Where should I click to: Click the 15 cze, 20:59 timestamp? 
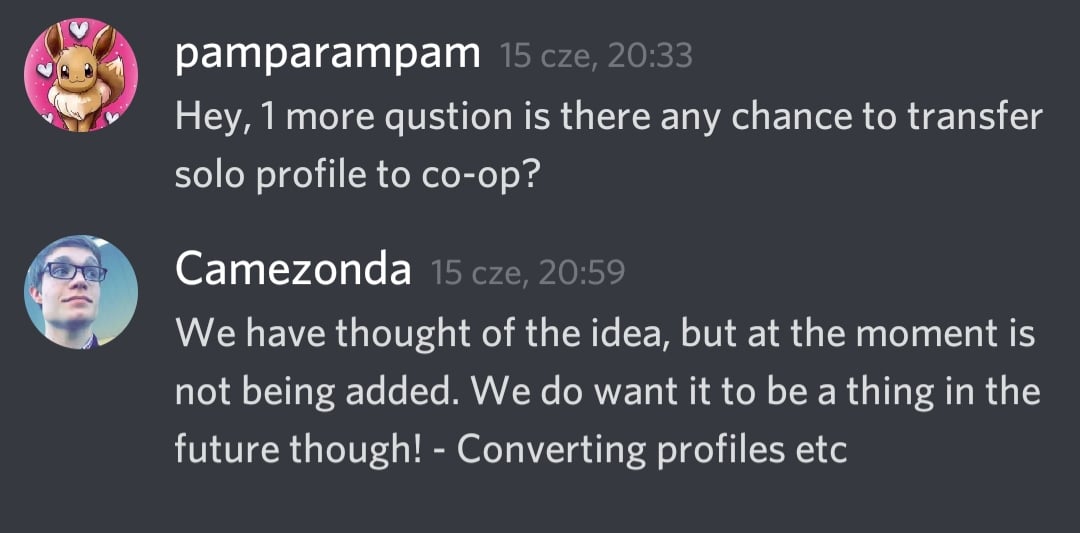click(528, 273)
